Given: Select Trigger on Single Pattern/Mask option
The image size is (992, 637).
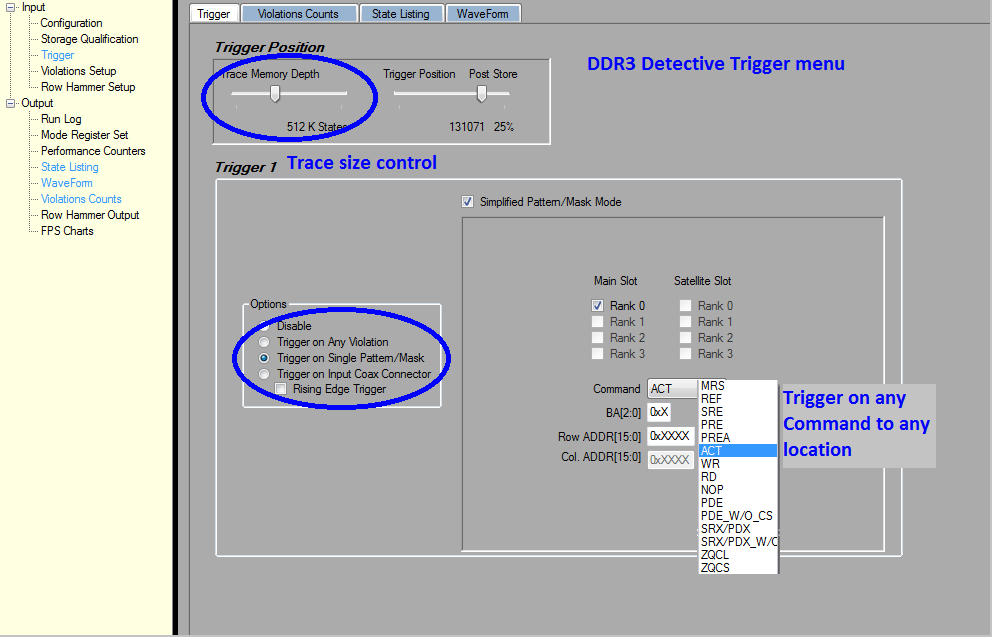Looking at the screenshot, I should [x=264, y=358].
